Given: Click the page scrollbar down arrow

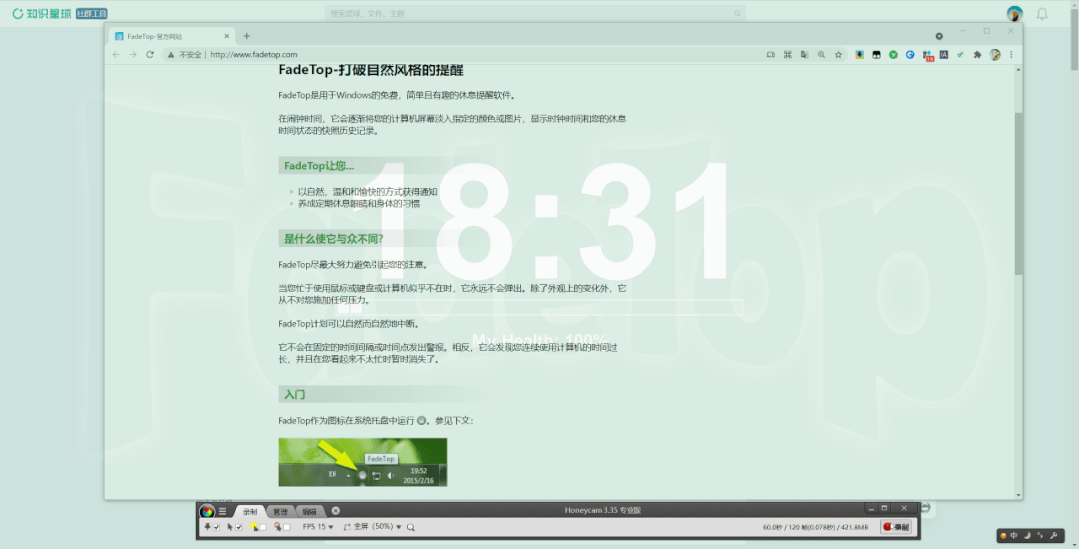Looking at the screenshot, I should coord(1018,495).
